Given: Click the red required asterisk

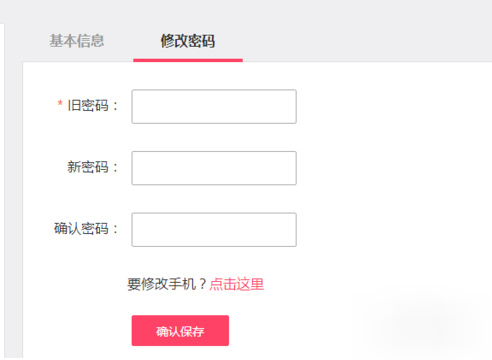Looking at the screenshot, I should pos(60,103).
